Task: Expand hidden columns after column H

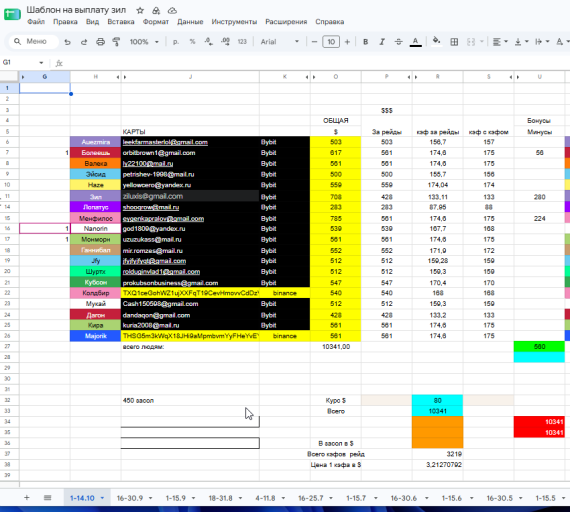Action: [x=118, y=77]
